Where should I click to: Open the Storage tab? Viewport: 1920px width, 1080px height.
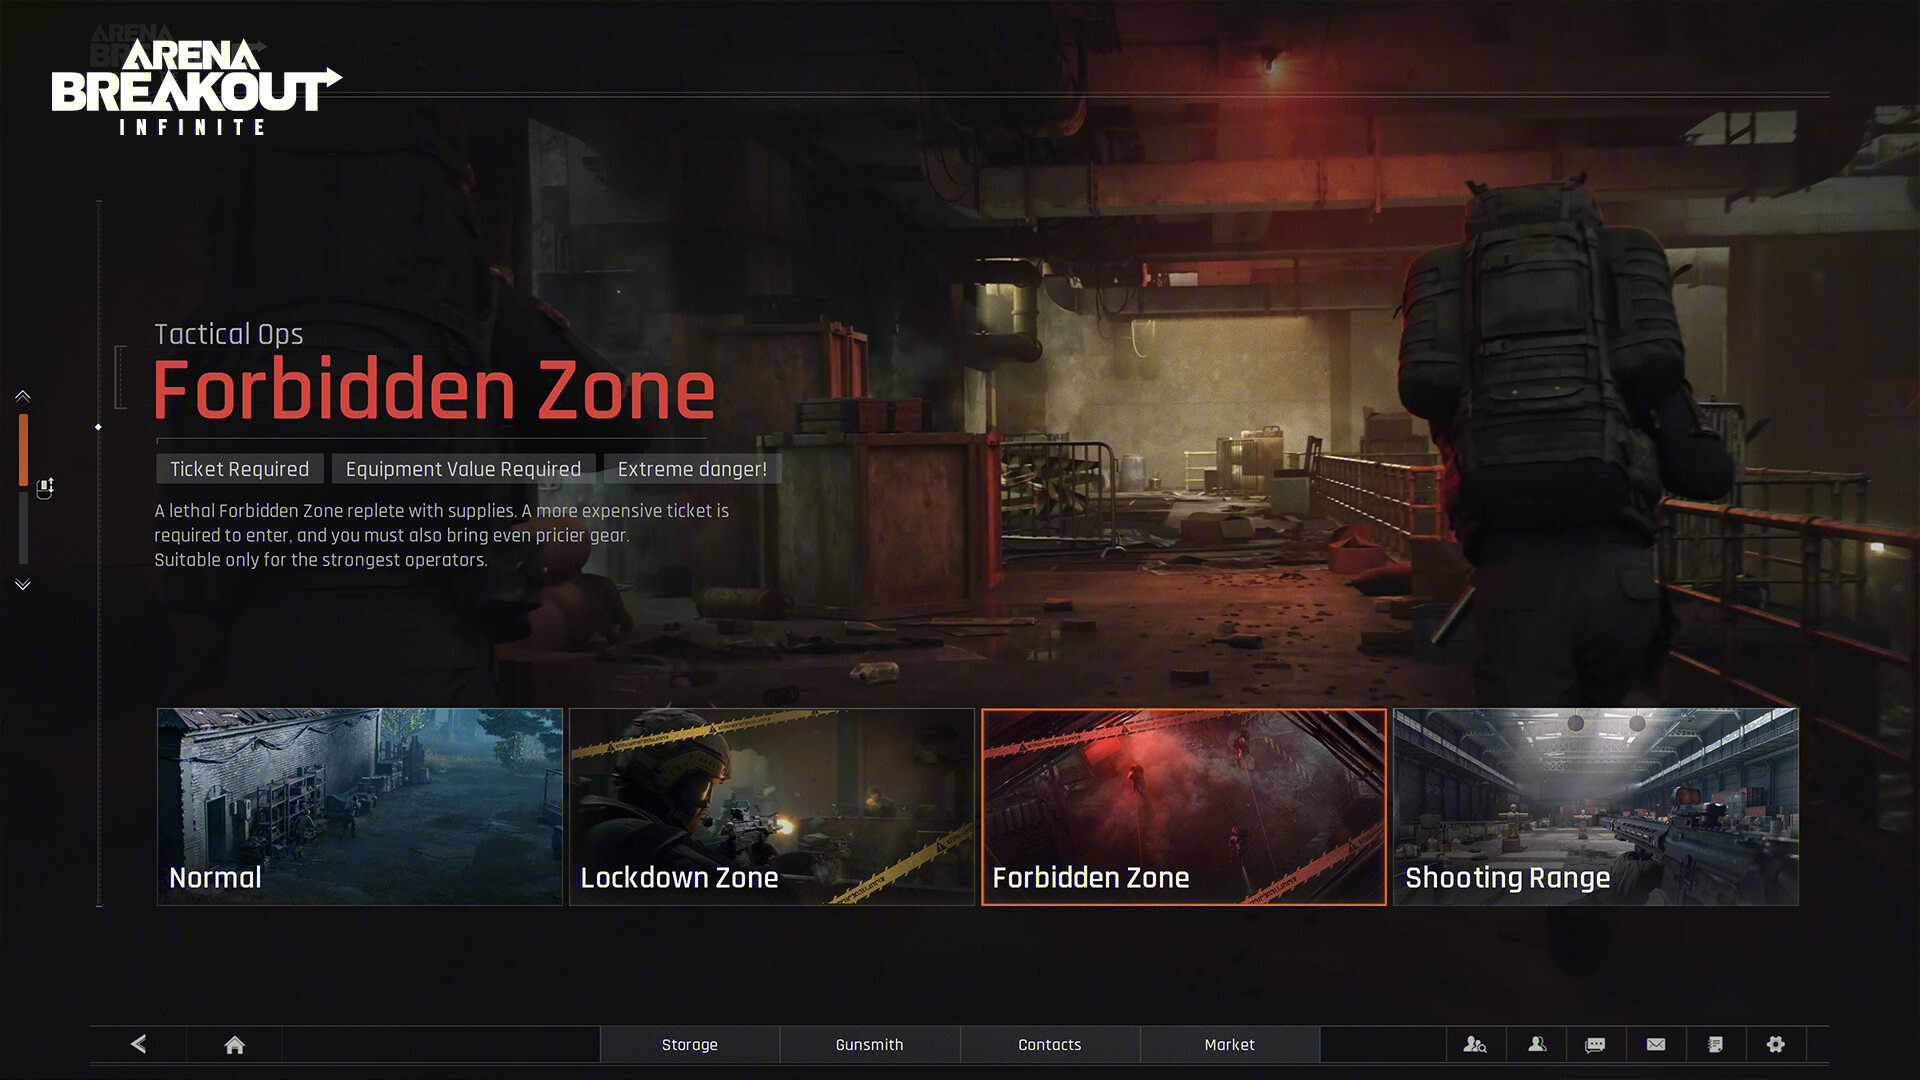pyautogui.click(x=689, y=1044)
